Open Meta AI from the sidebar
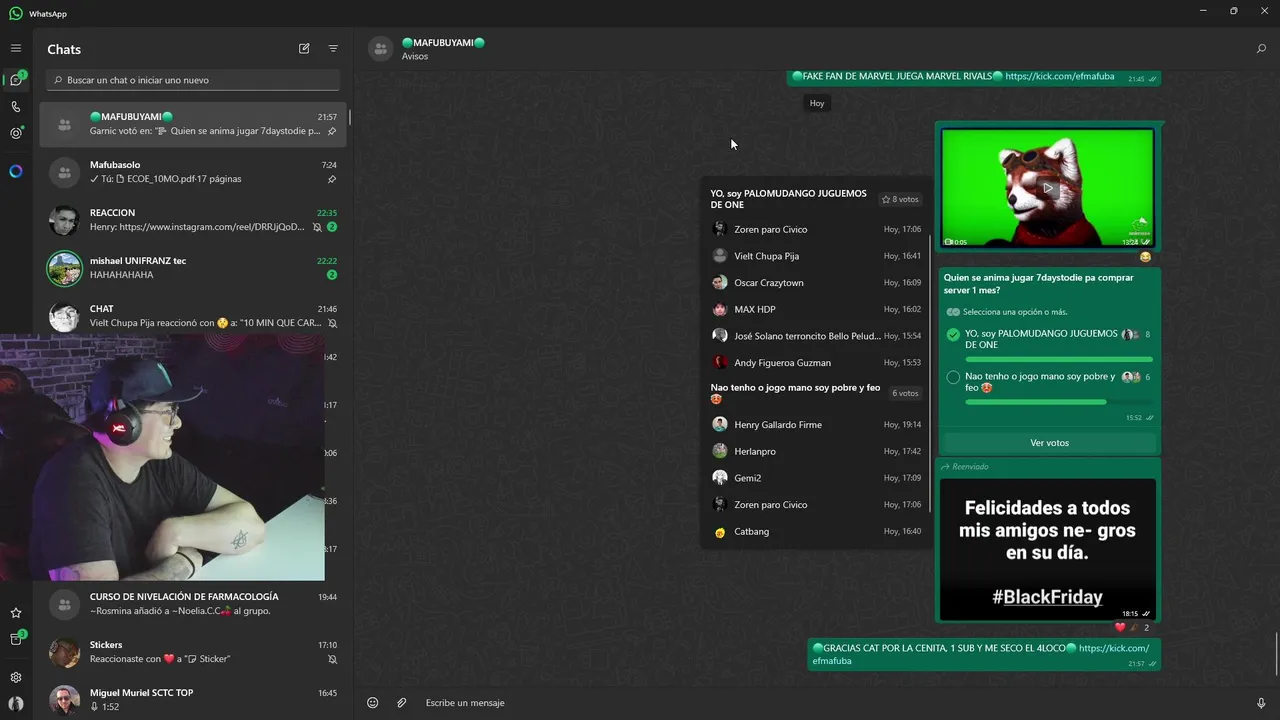 coord(16,171)
